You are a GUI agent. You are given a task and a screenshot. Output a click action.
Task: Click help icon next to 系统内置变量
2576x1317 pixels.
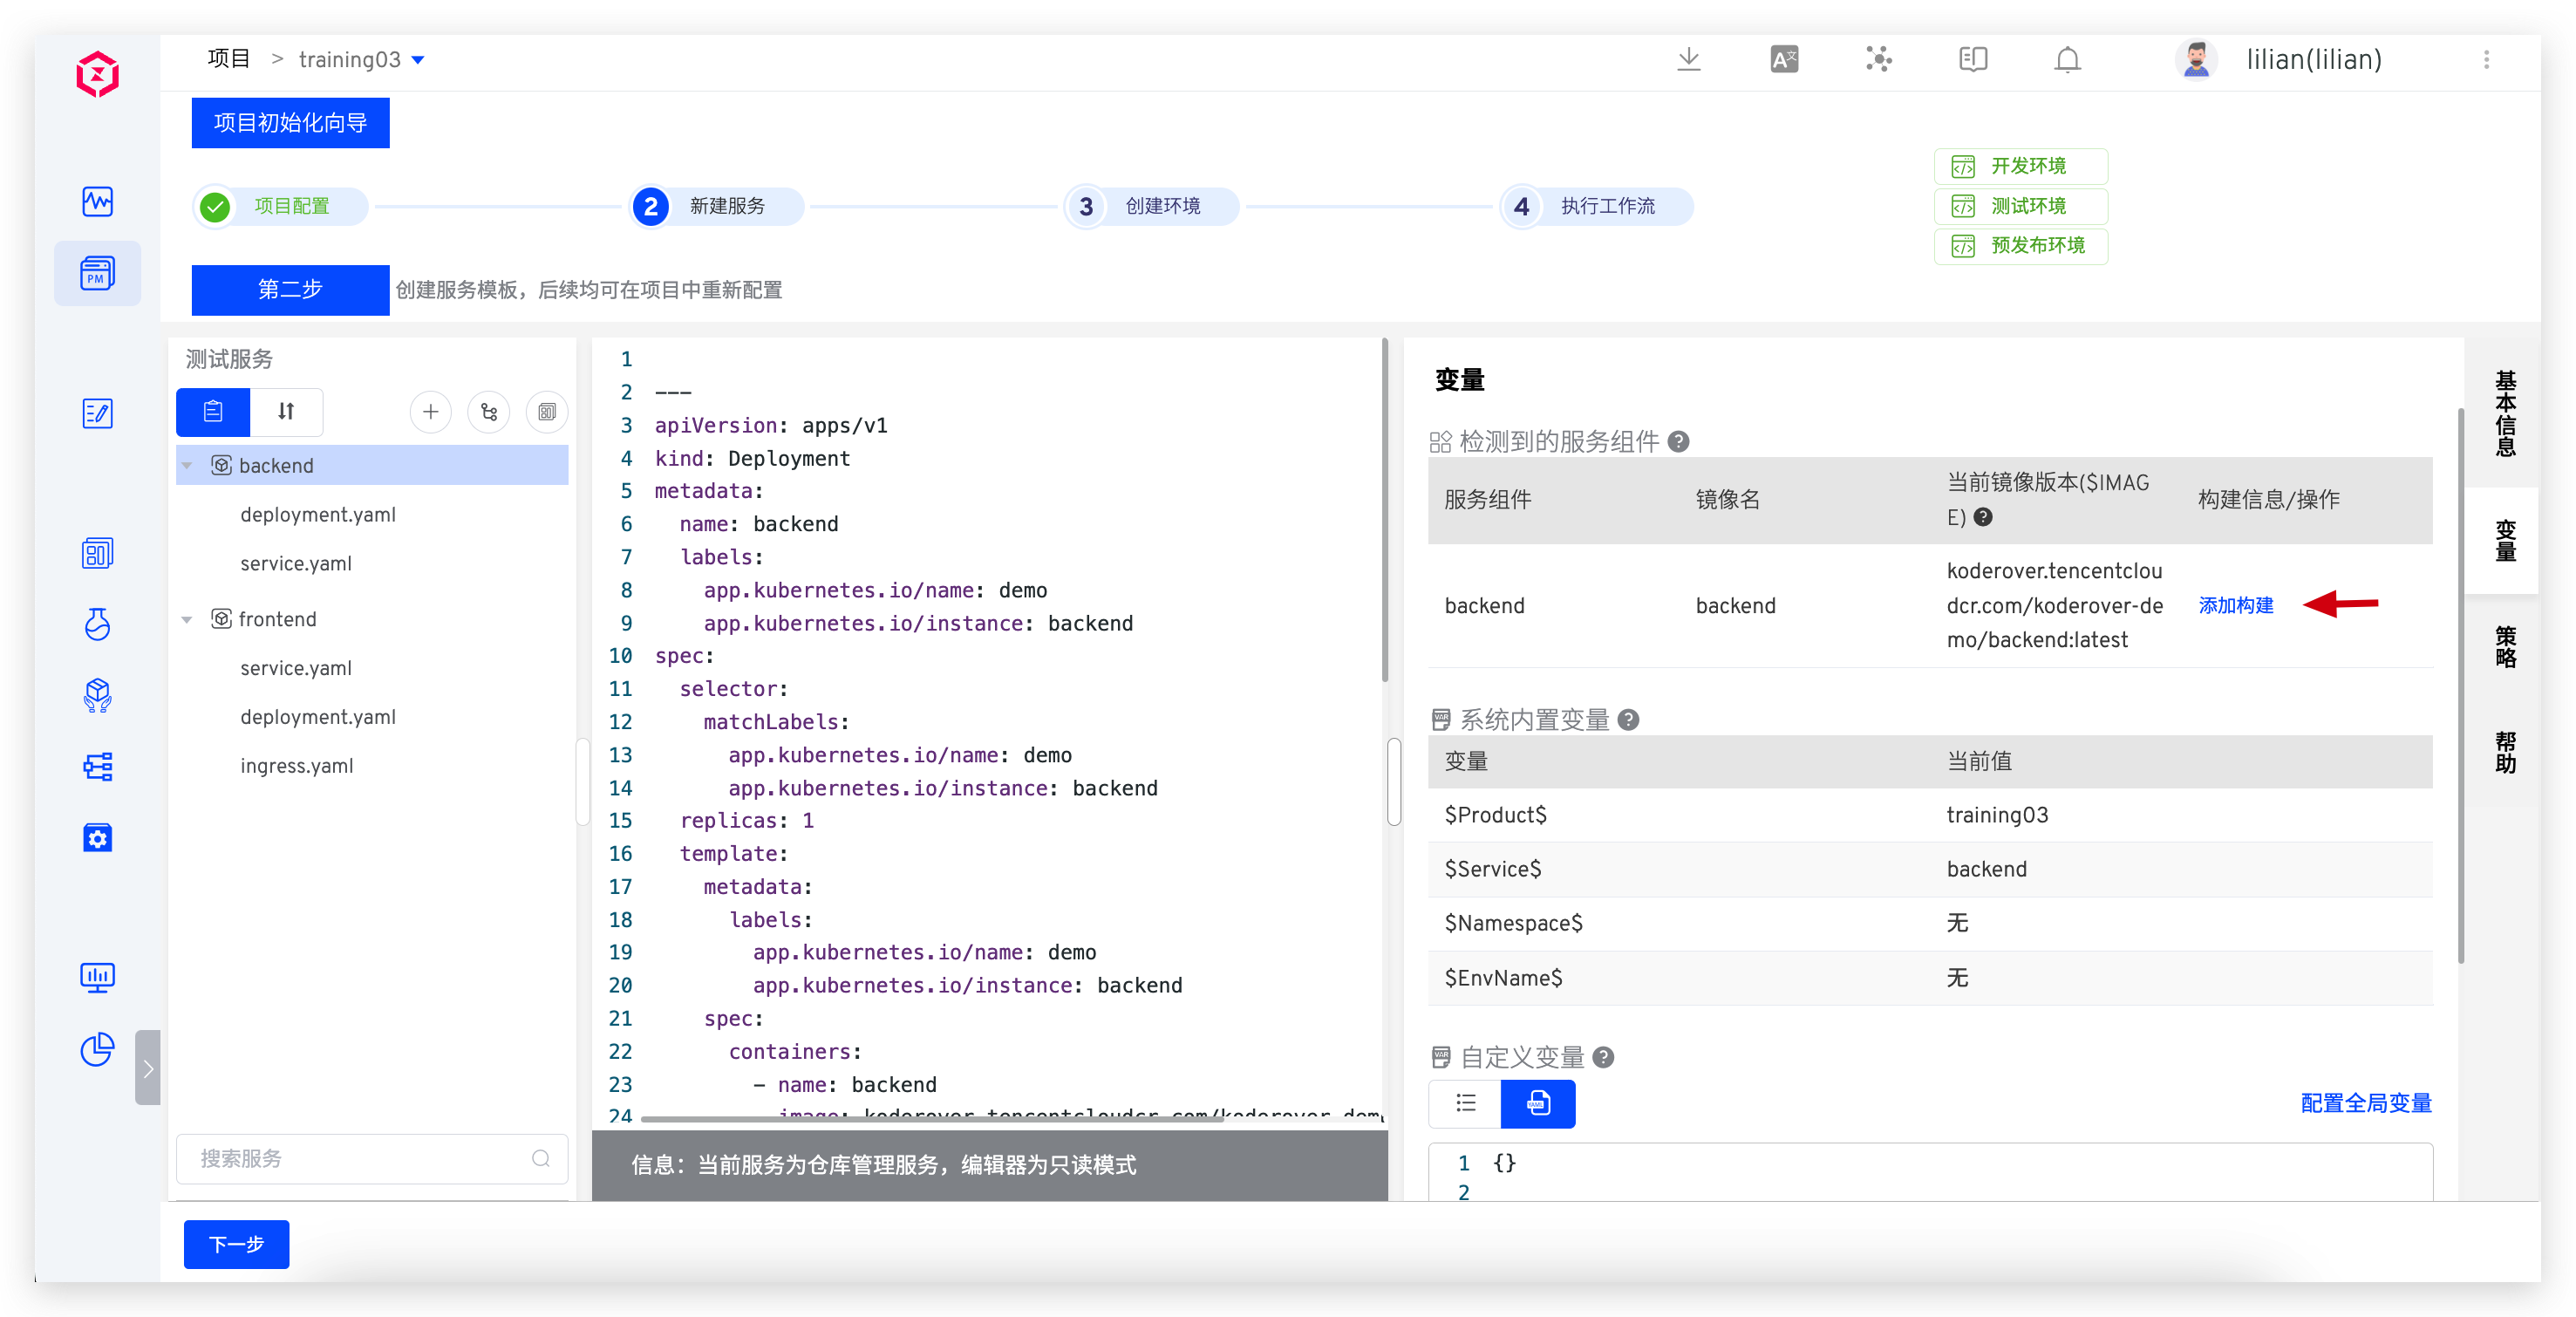coord(1629,719)
